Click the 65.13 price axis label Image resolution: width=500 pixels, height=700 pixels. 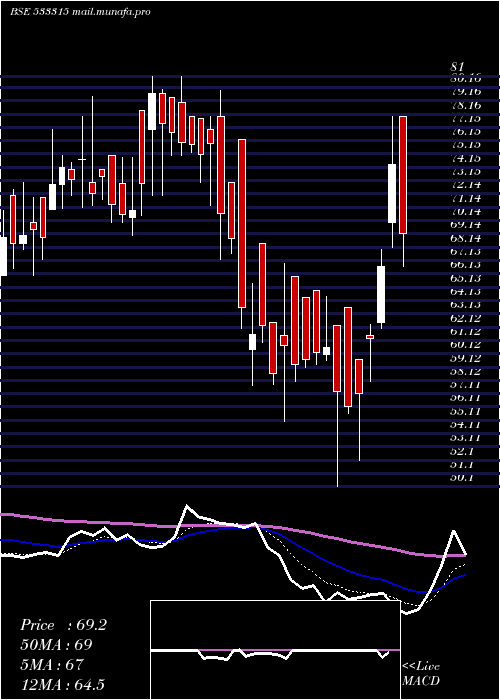[x=466, y=278]
